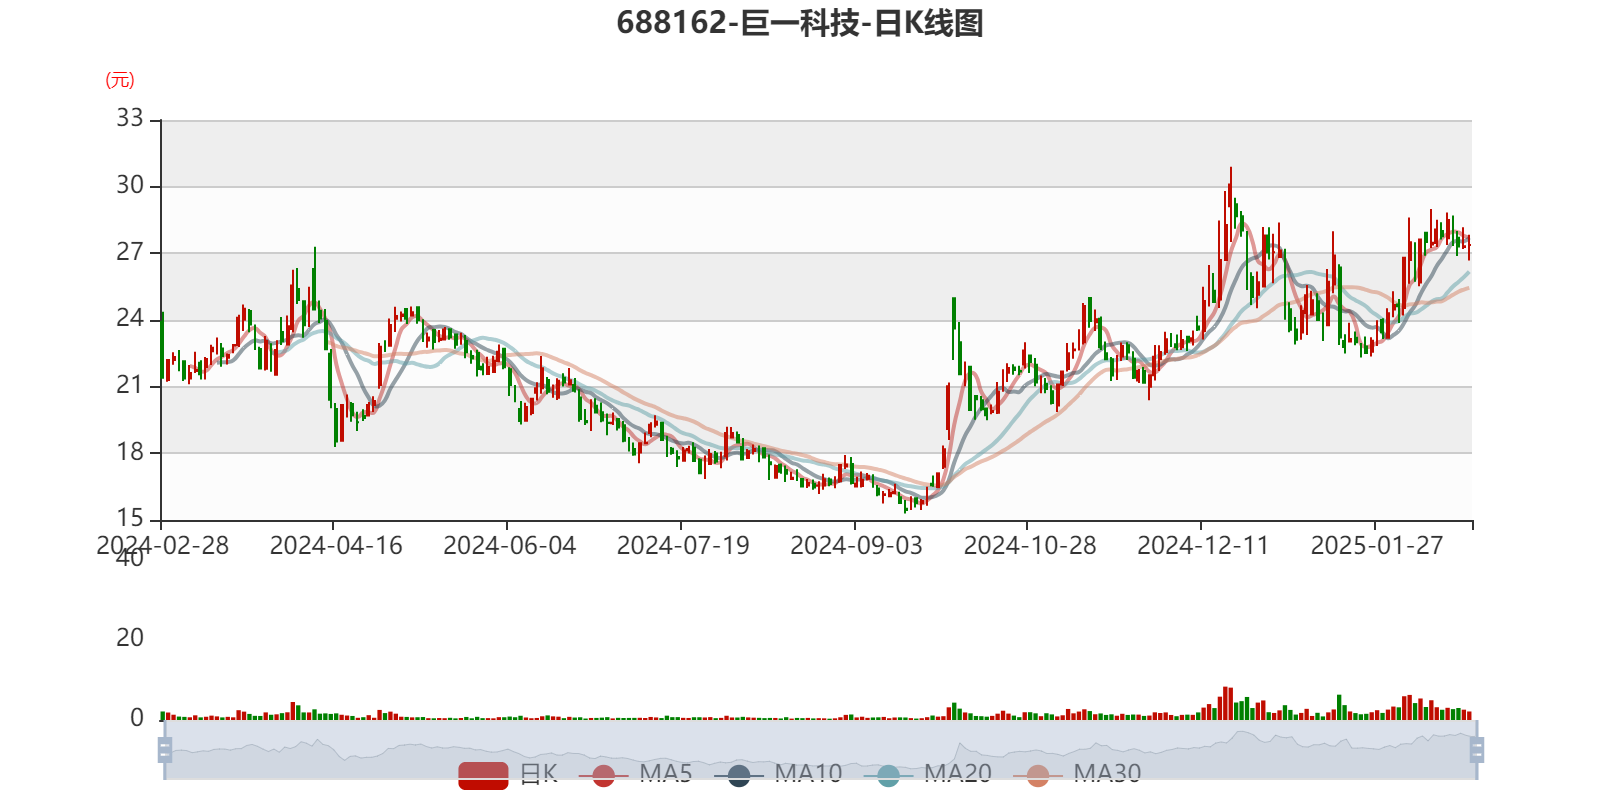The image size is (1600, 800).
Task: Click the 2025-01-27 date label
Action: point(1377,546)
